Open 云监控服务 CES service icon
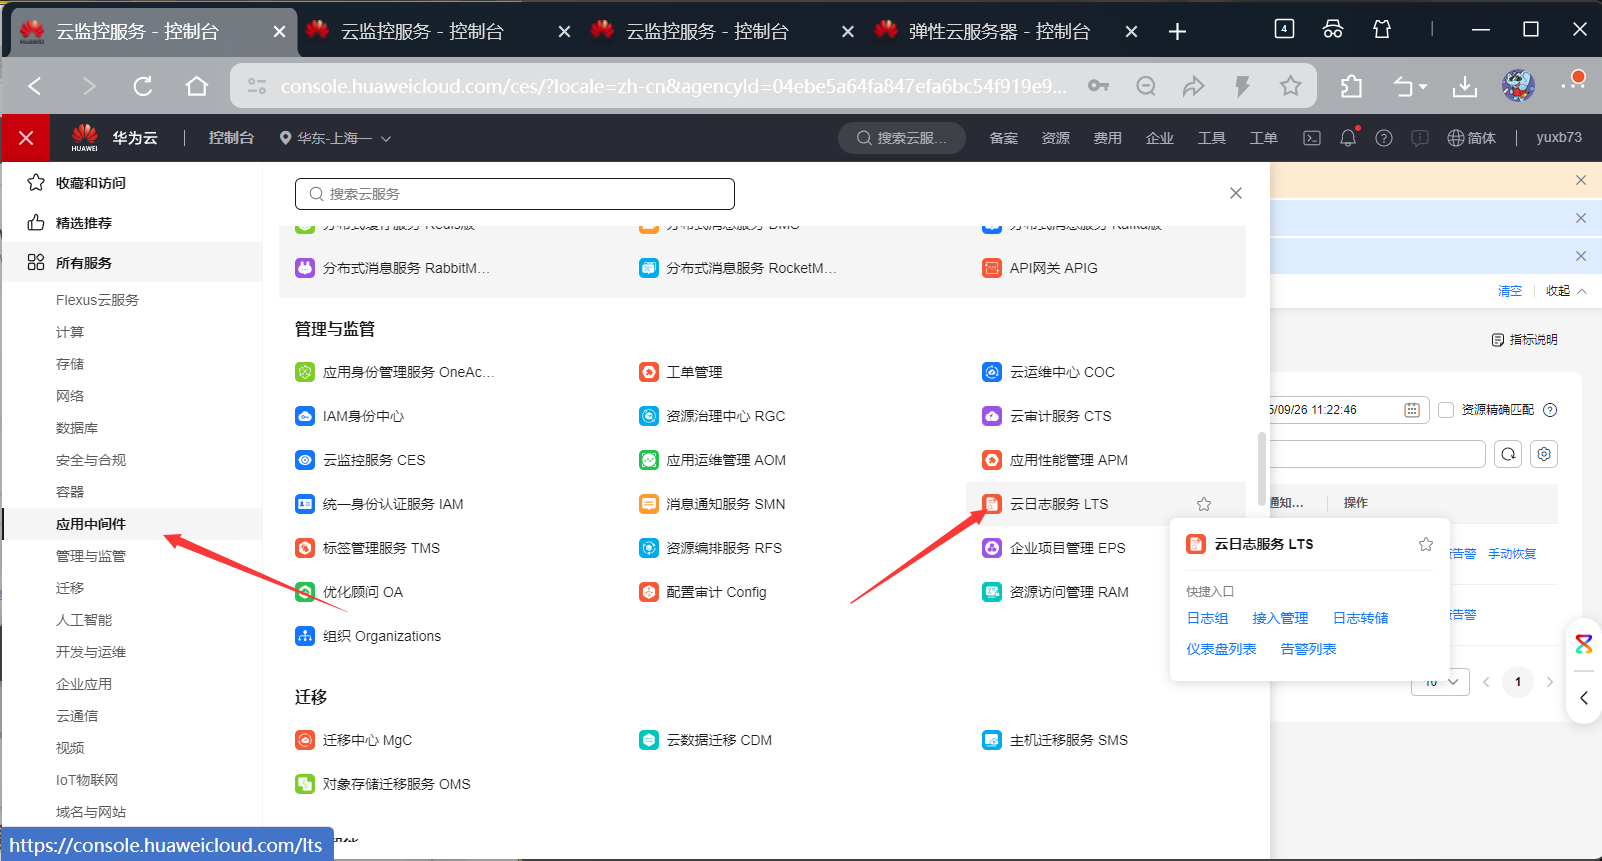This screenshot has width=1602, height=861. [x=305, y=460]
